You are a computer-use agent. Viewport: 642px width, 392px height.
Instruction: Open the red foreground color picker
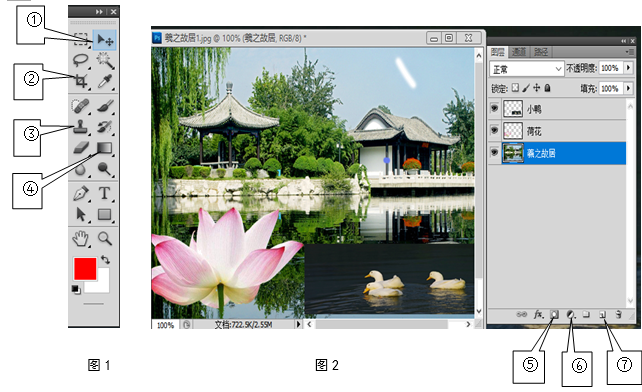click(85, 269)
